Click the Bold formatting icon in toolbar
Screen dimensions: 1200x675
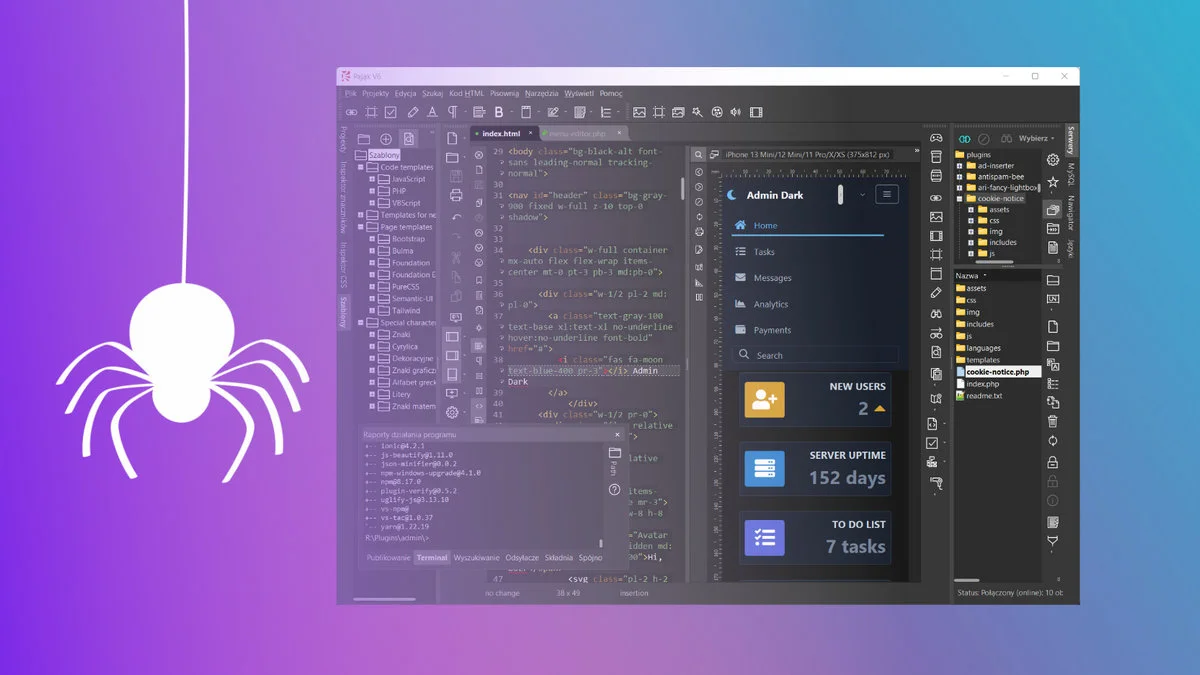pos(499,112)
